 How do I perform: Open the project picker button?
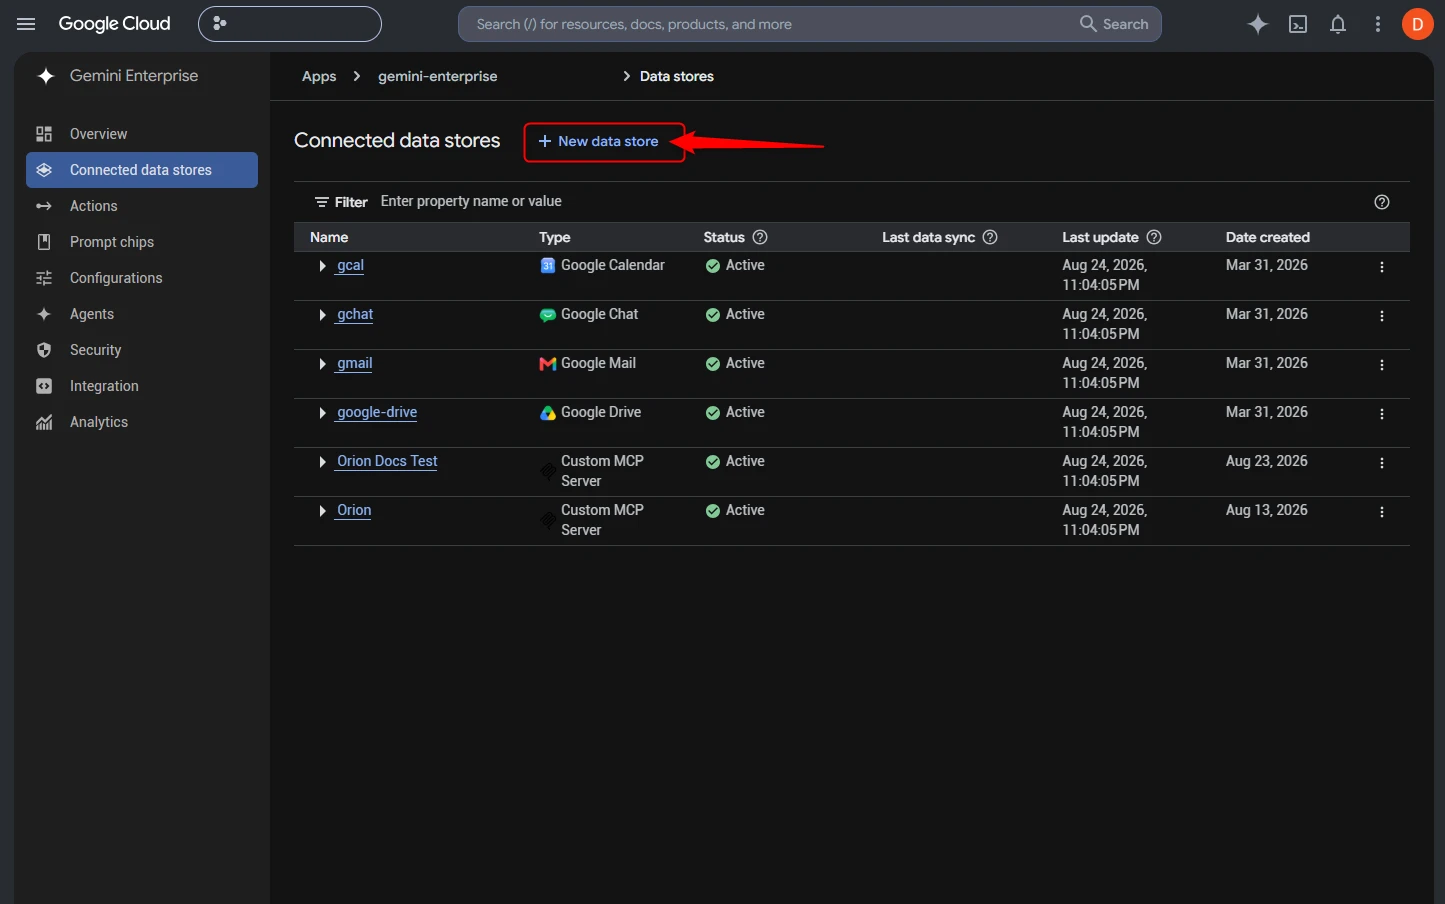point(290,24)
